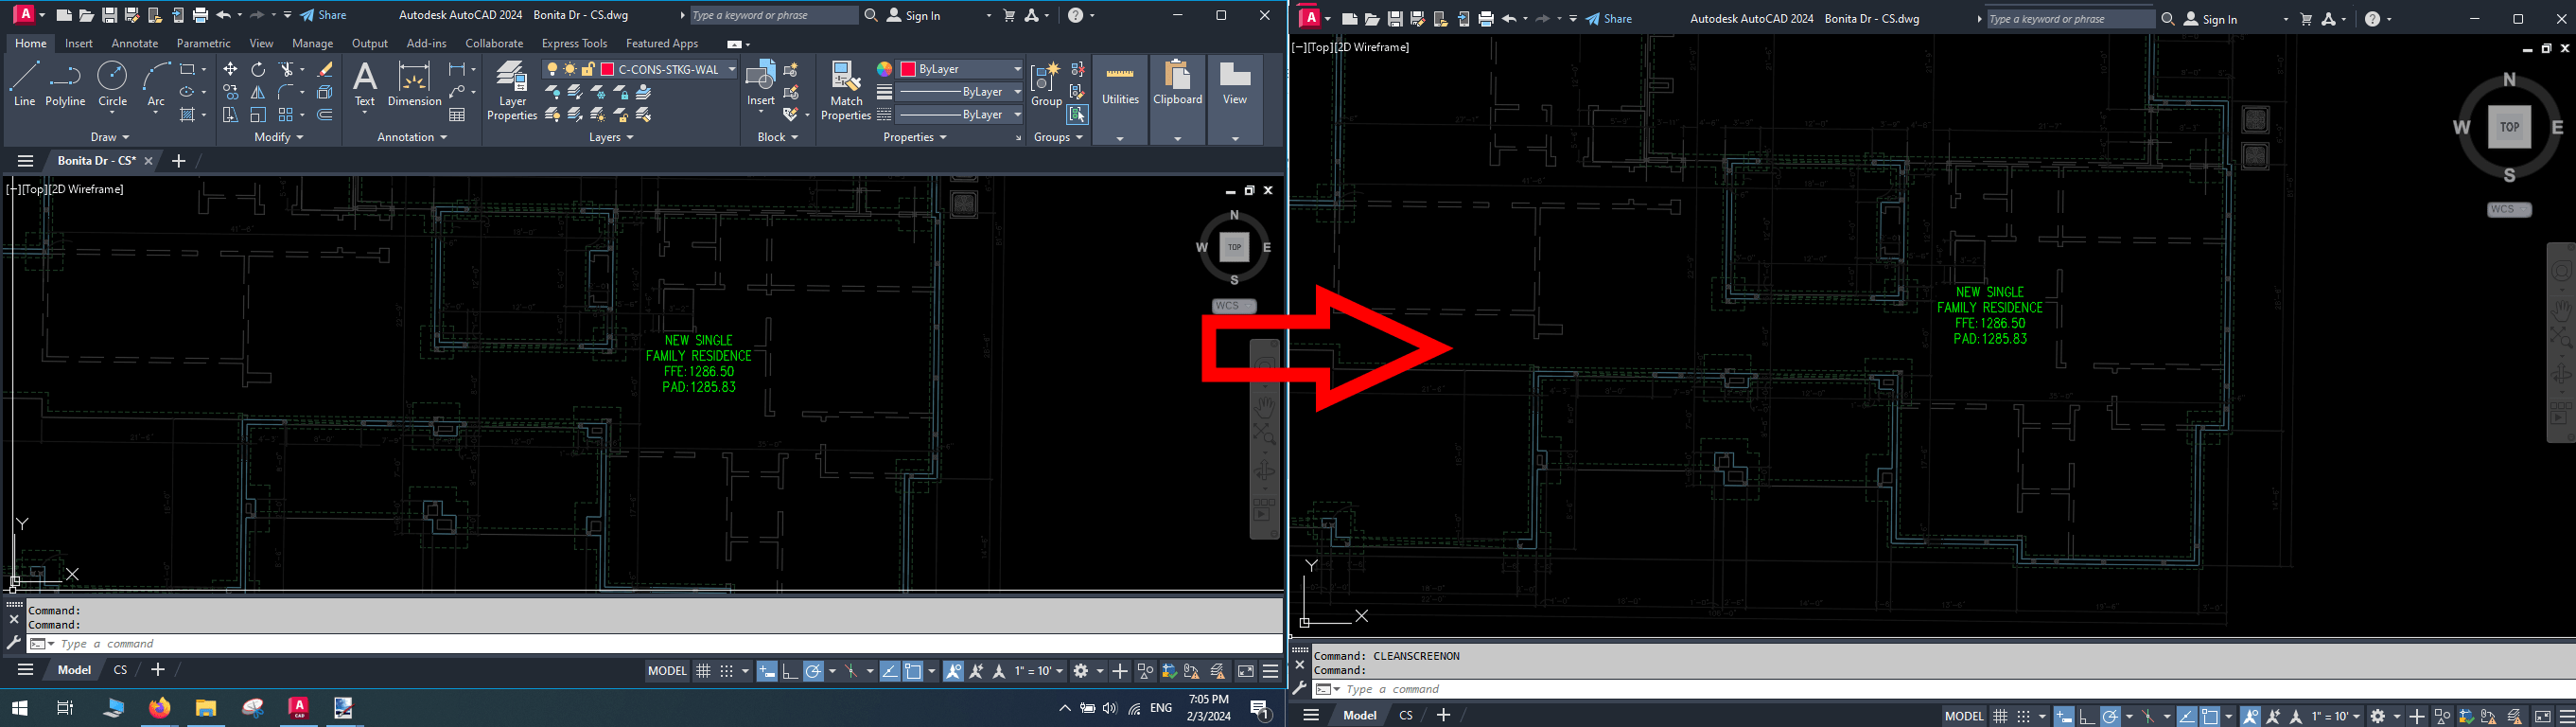This screenshot has width=2576, height=727.
Task: Open the Text annotation tool
Action: (365, 84)
